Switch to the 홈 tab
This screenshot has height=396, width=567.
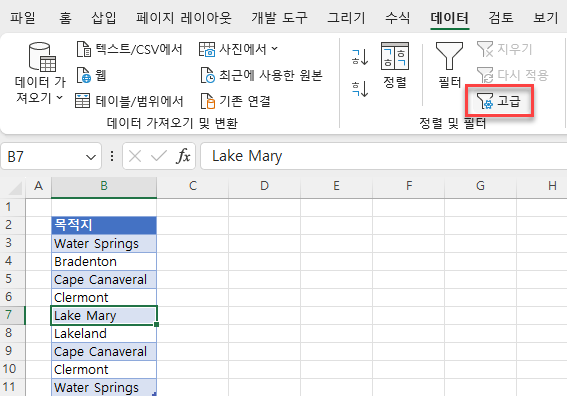click(65, 17)
